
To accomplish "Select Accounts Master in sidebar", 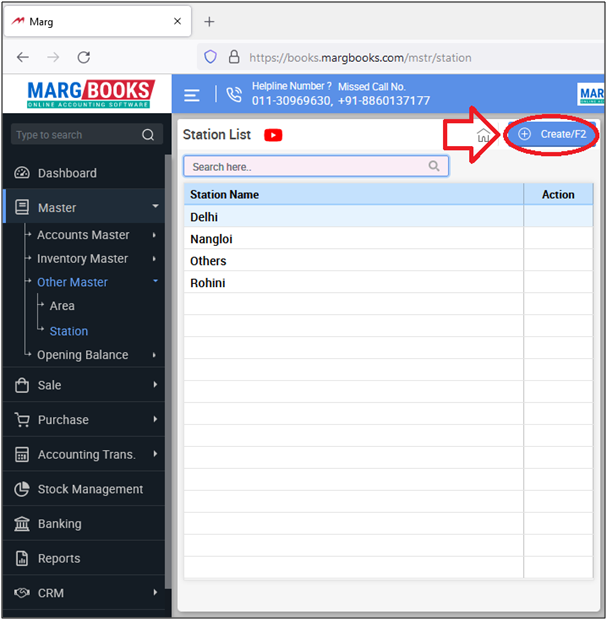I will tap(83, 235).
